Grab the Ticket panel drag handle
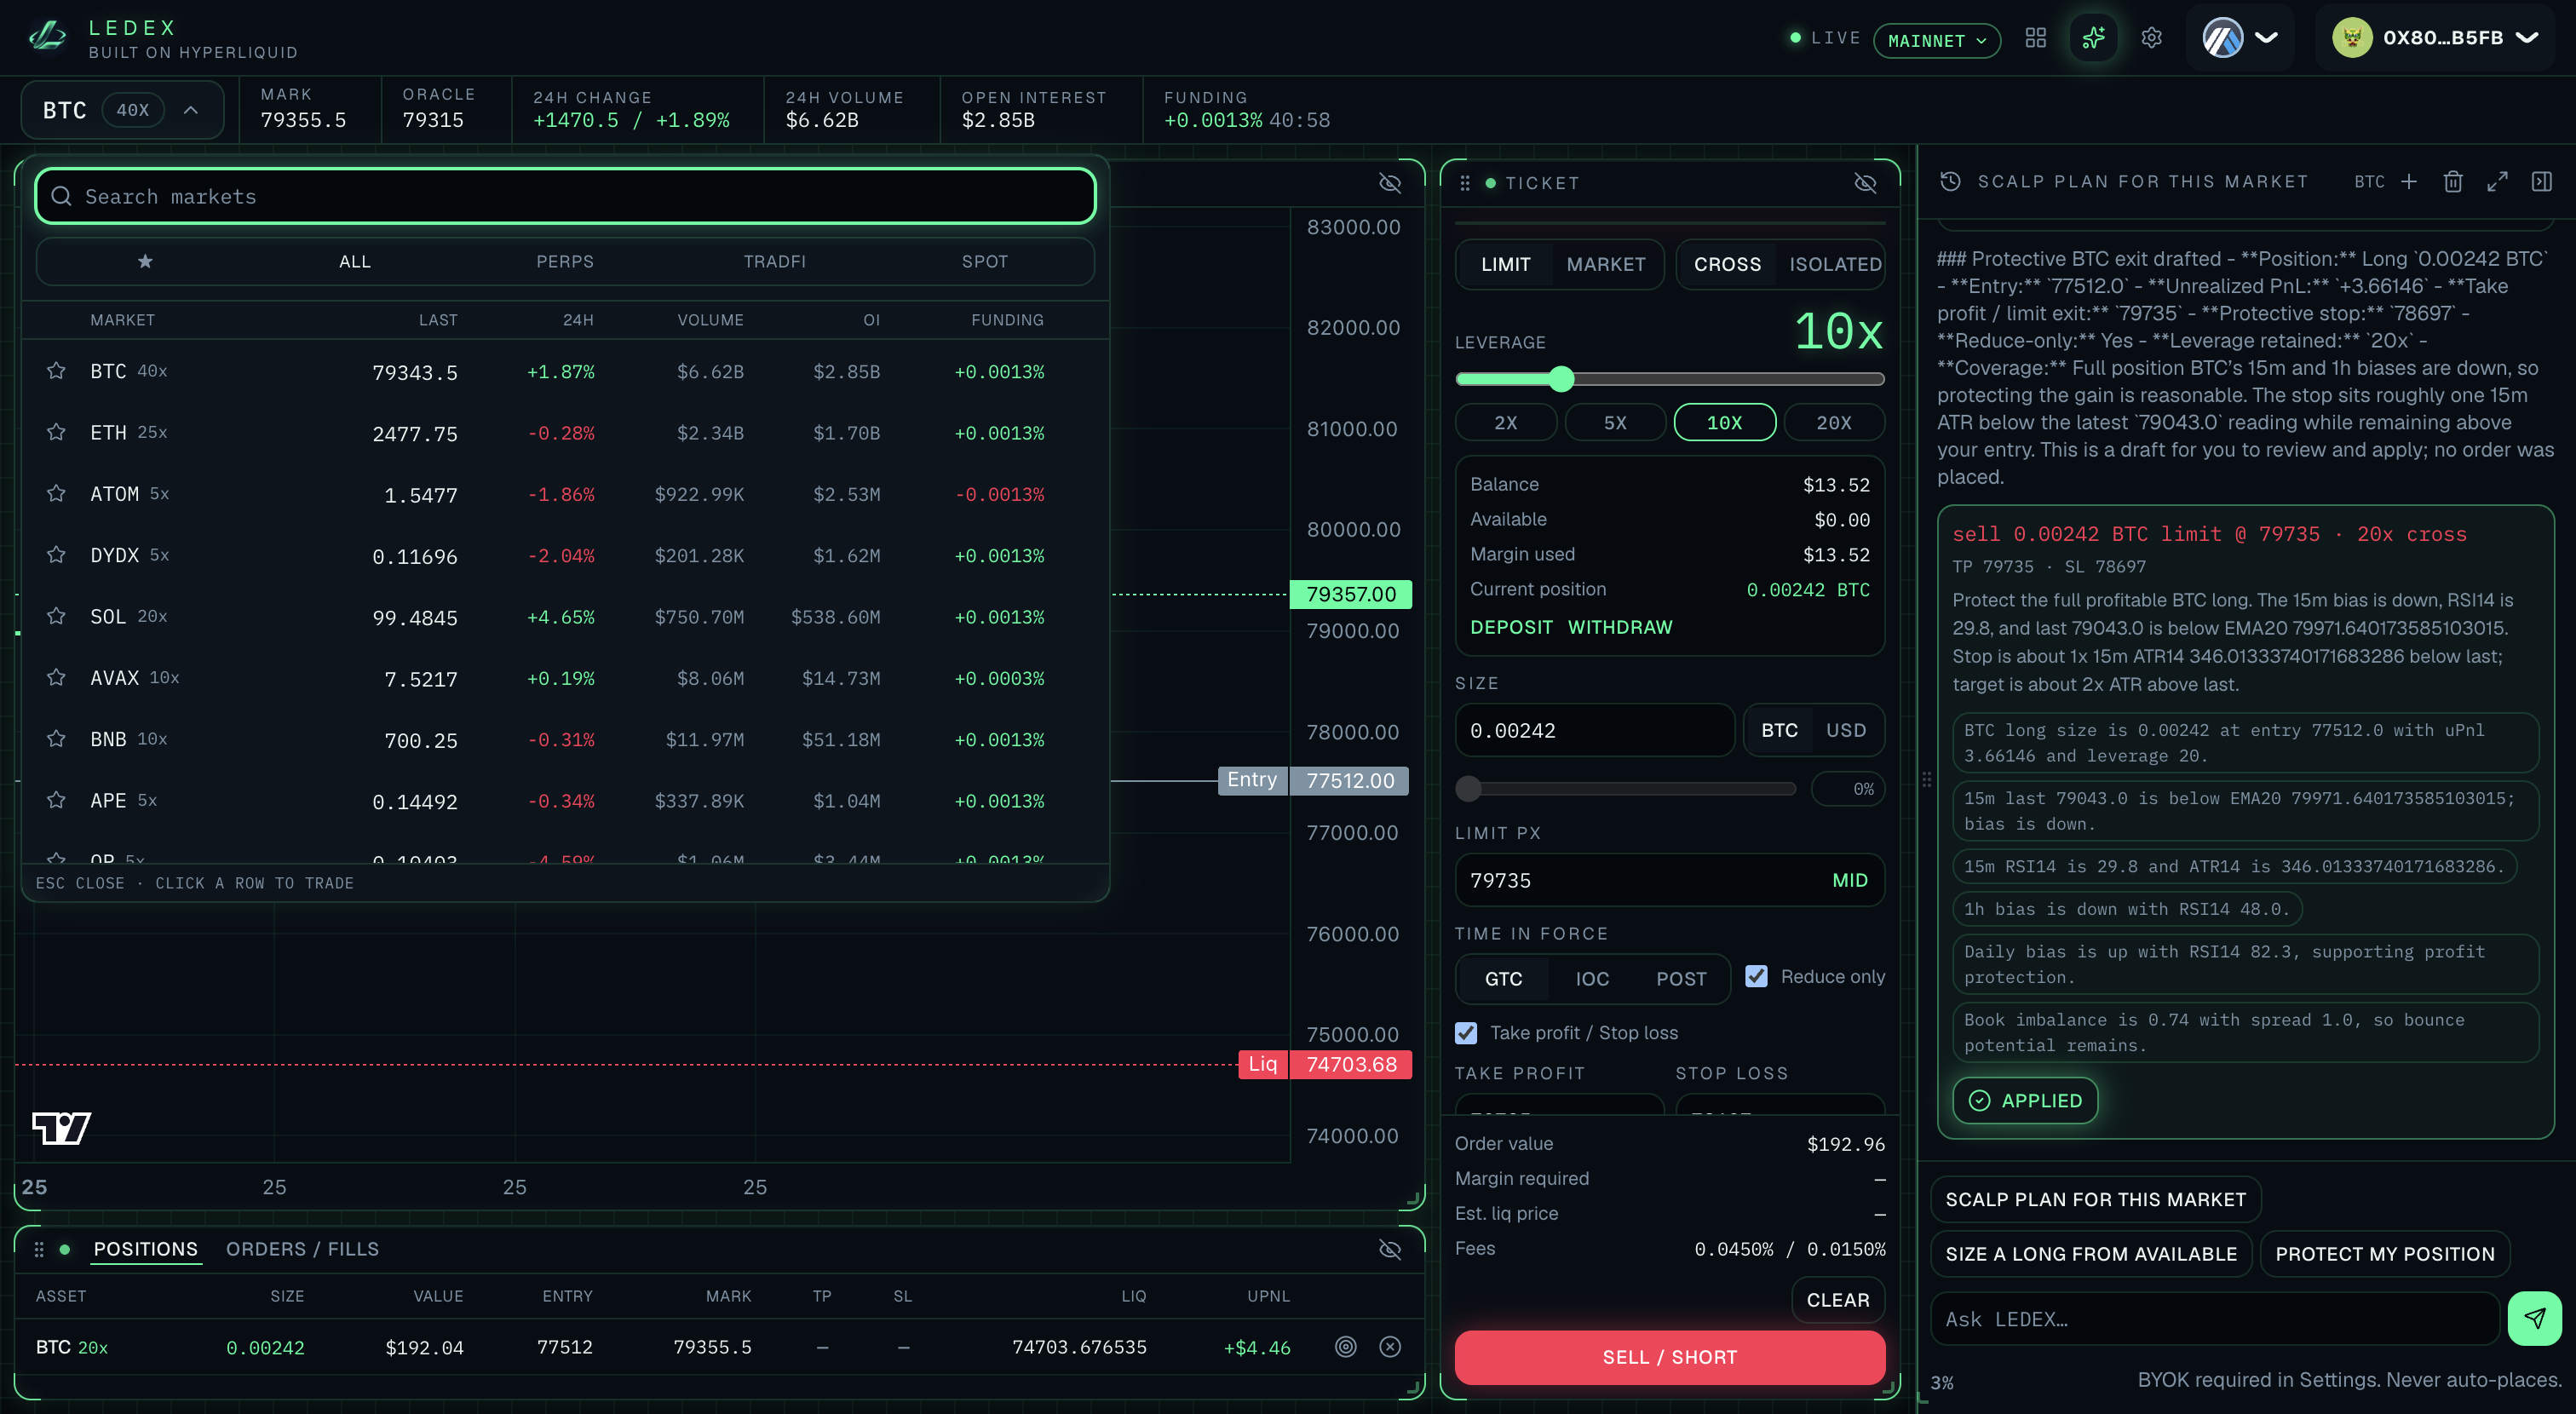The width and height of the screenshot is (2576, 1414). point(1465,183)
